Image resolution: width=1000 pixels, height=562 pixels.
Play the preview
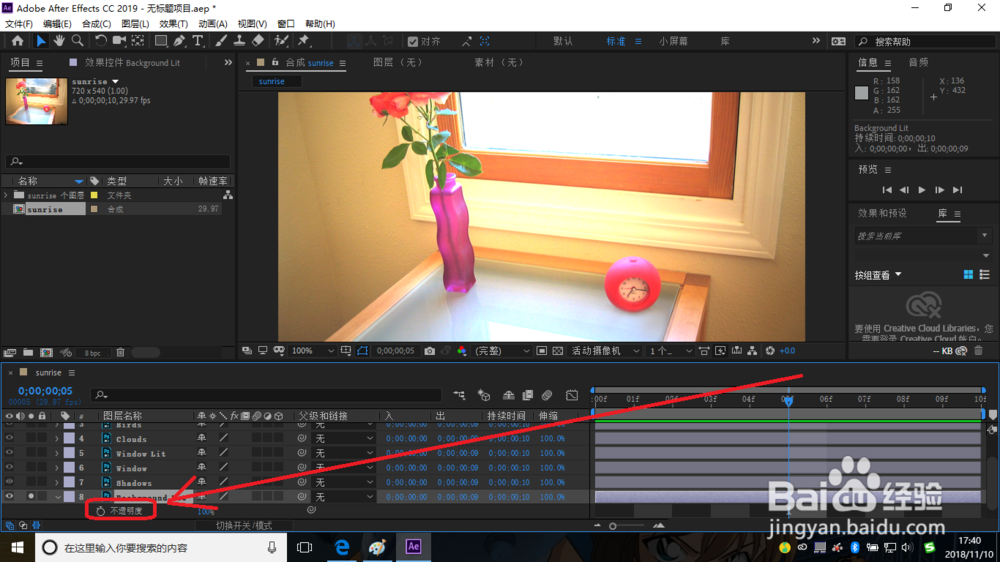click(922, 190)
